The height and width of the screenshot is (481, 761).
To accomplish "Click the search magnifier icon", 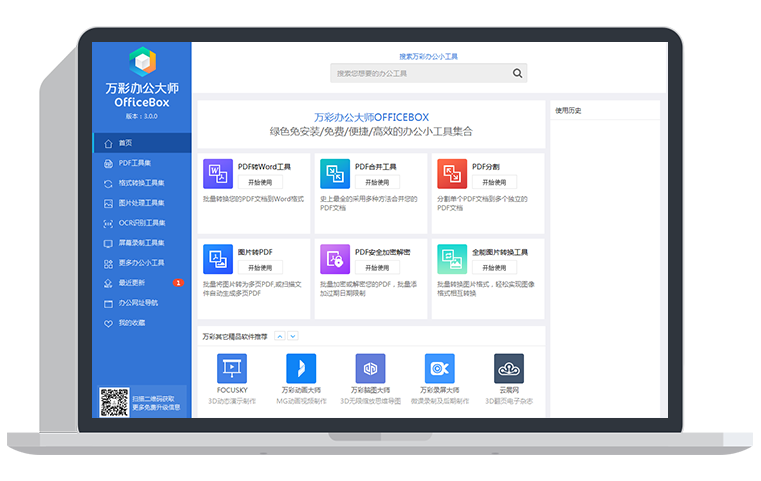I will 517,73.
